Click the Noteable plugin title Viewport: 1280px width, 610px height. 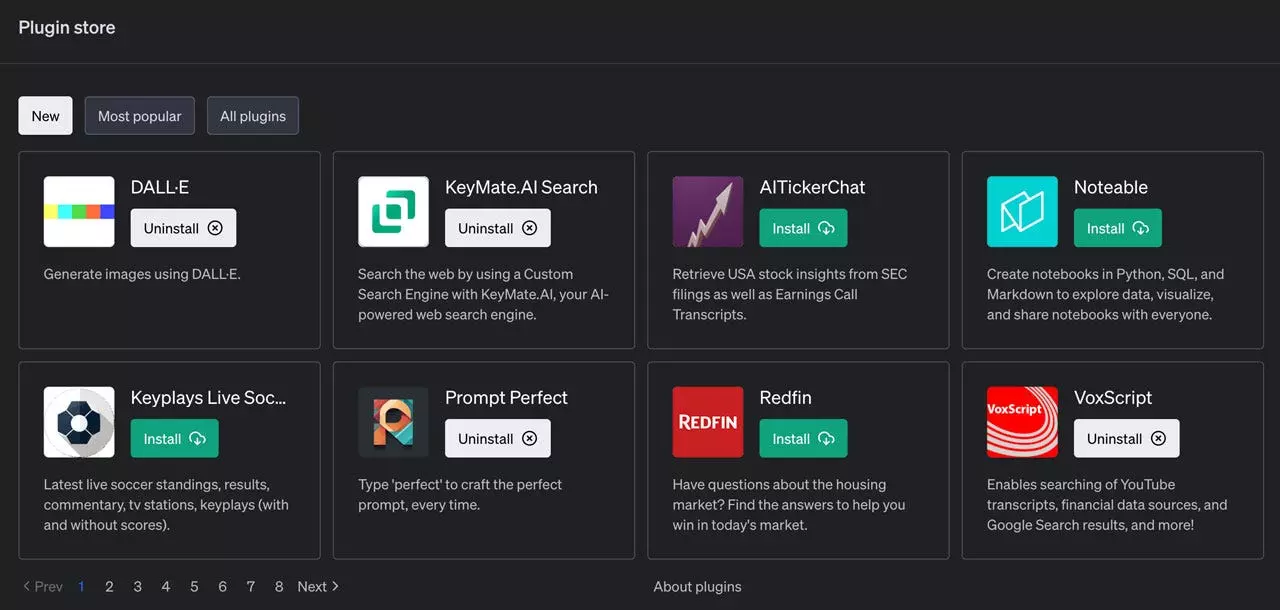click(1111, 187)
